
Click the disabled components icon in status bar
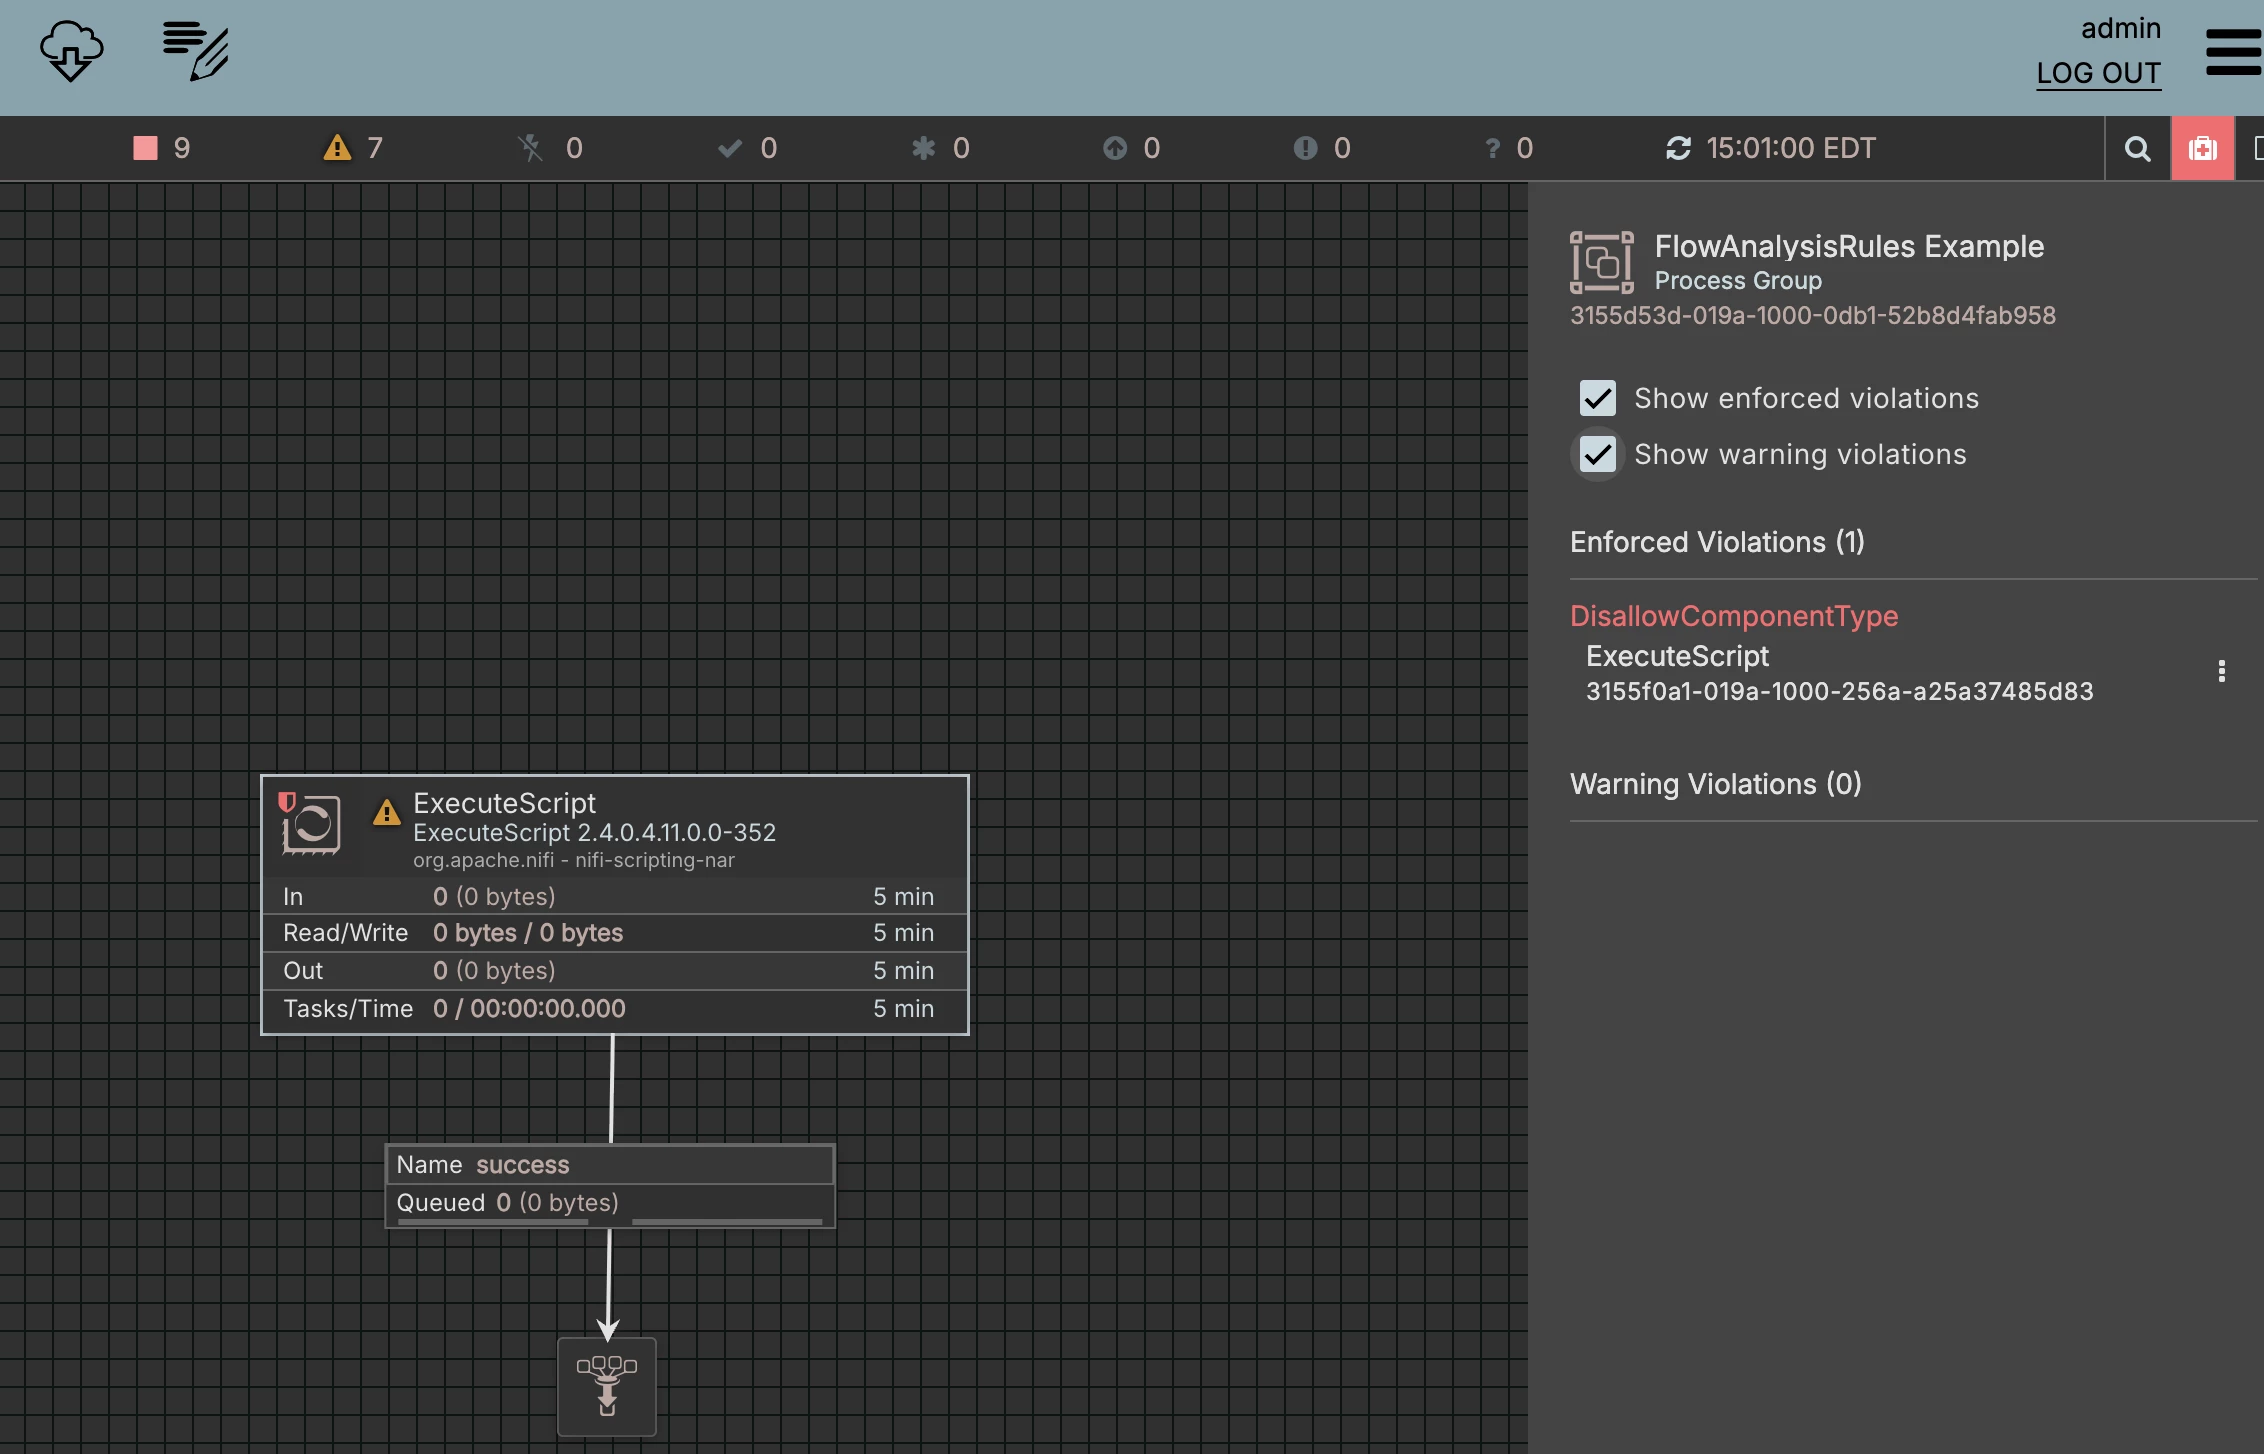tap(530, 148)
